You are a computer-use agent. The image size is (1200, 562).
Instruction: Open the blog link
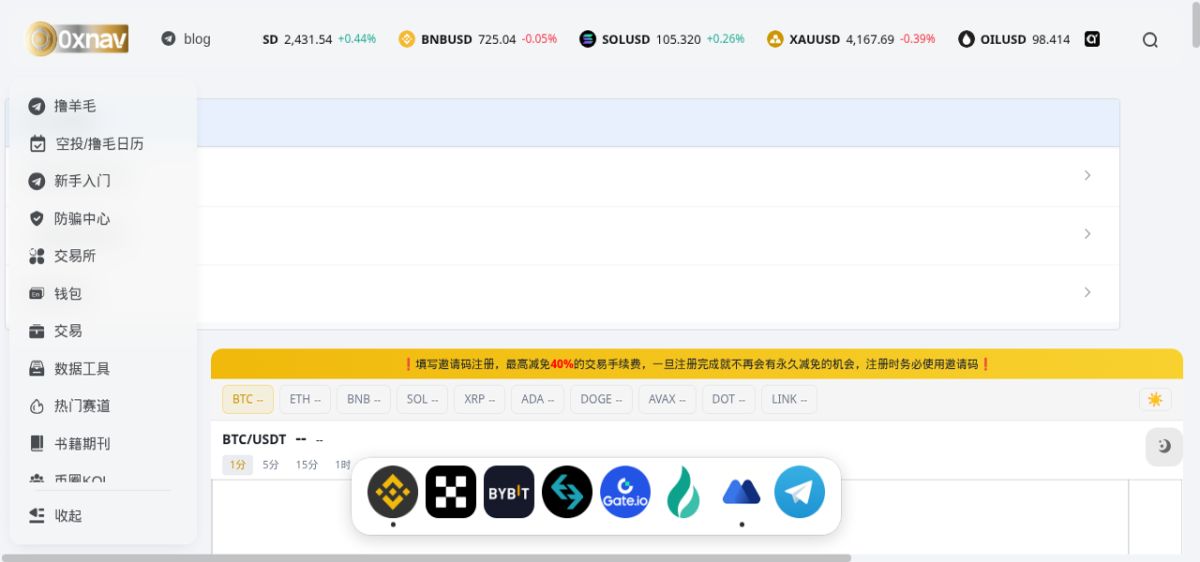pos(197,39)
